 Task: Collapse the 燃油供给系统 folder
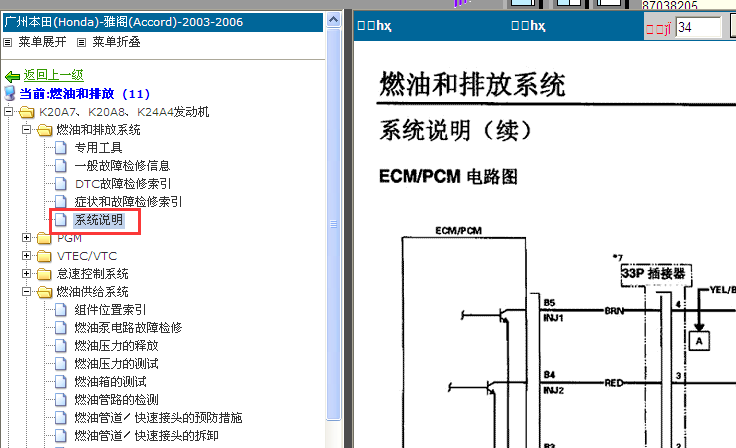pyautogui.click(x=26, y=292)
